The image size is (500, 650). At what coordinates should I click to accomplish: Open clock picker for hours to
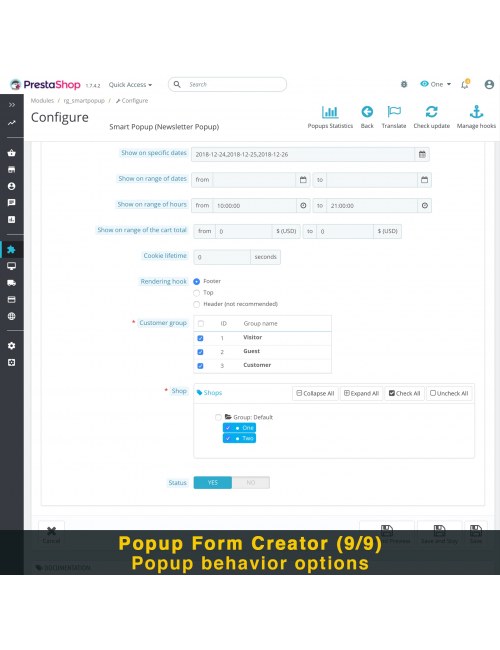[x=425, y=206]
